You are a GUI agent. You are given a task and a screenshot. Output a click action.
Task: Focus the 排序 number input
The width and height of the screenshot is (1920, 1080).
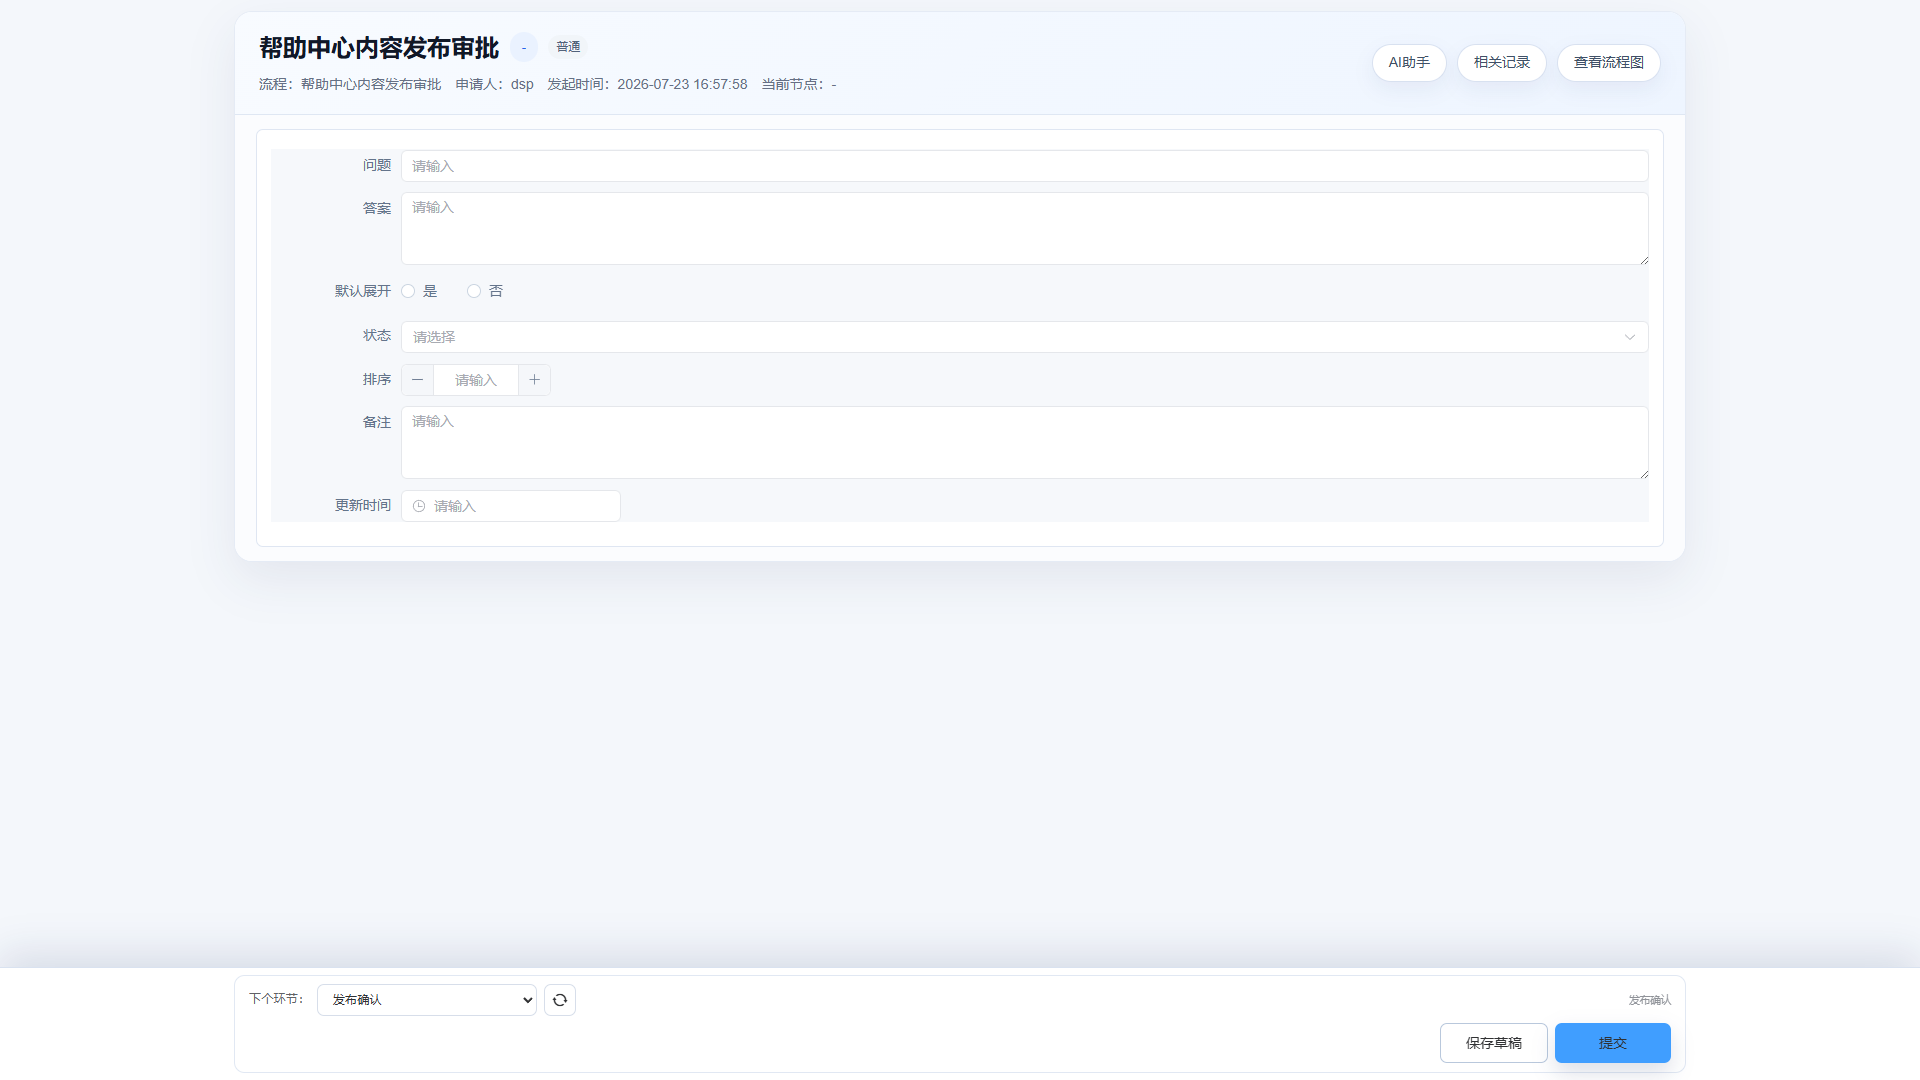(x=476, y=380)
